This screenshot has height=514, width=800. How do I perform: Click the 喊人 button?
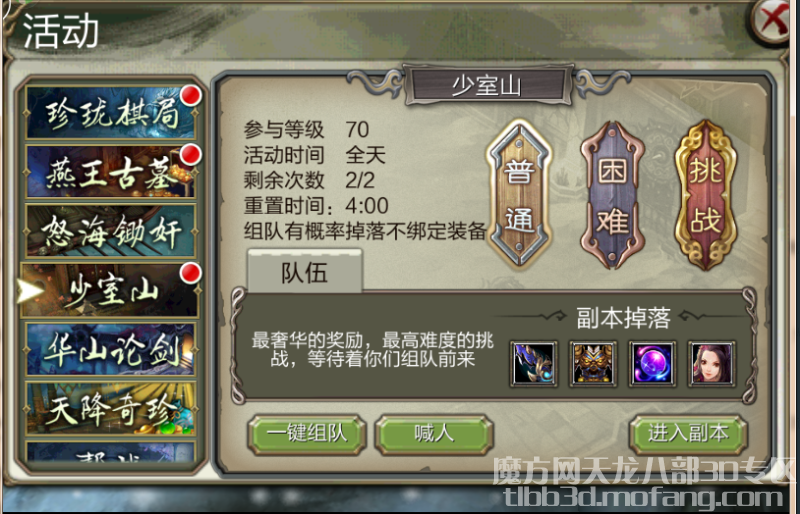434,434
